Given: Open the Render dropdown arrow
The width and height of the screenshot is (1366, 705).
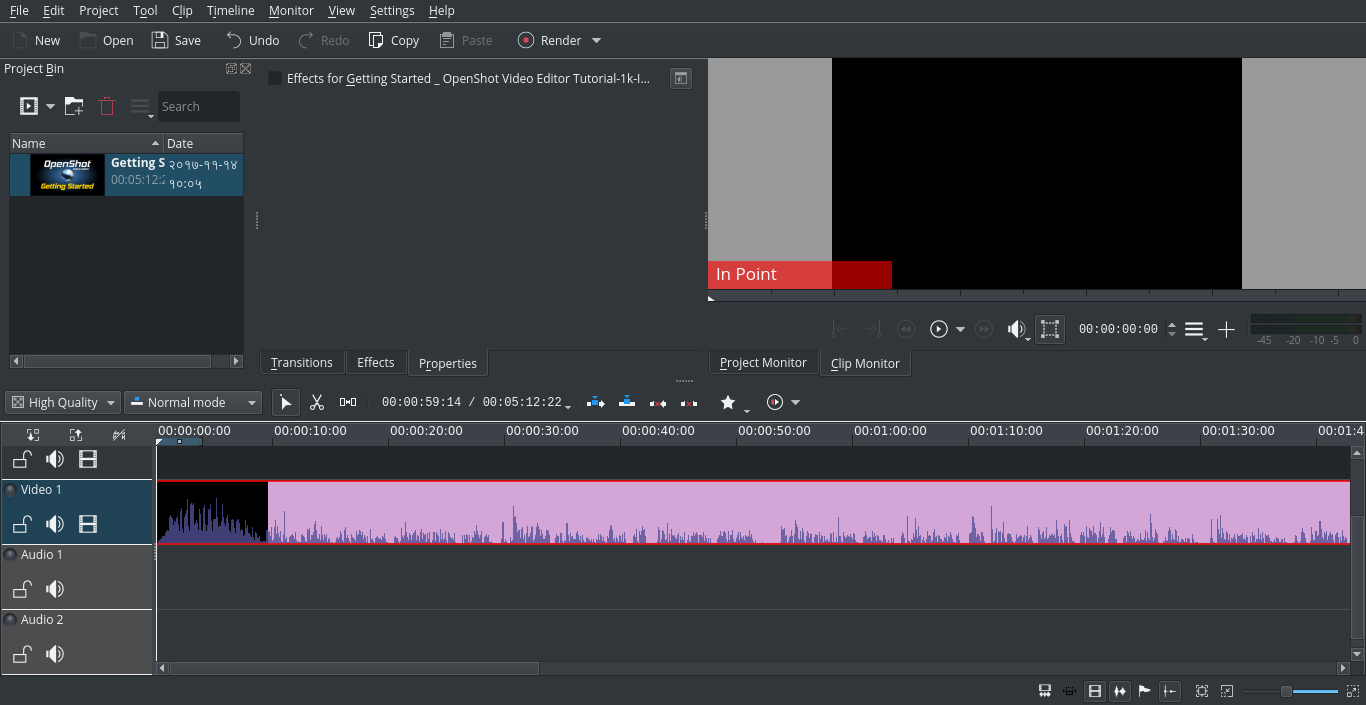Looking at the screenshot, I should pyautogui.click(x=596, y=40).
